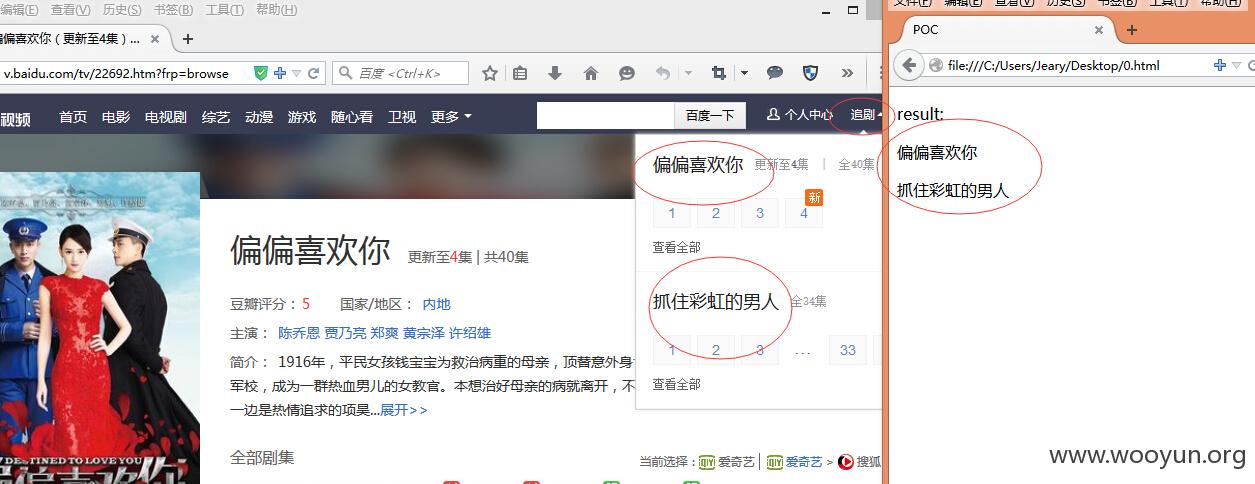Open the 书签(B) menu in the left browser
The height and width of the screenshot is (484, 1255).
tap(174, 9)
